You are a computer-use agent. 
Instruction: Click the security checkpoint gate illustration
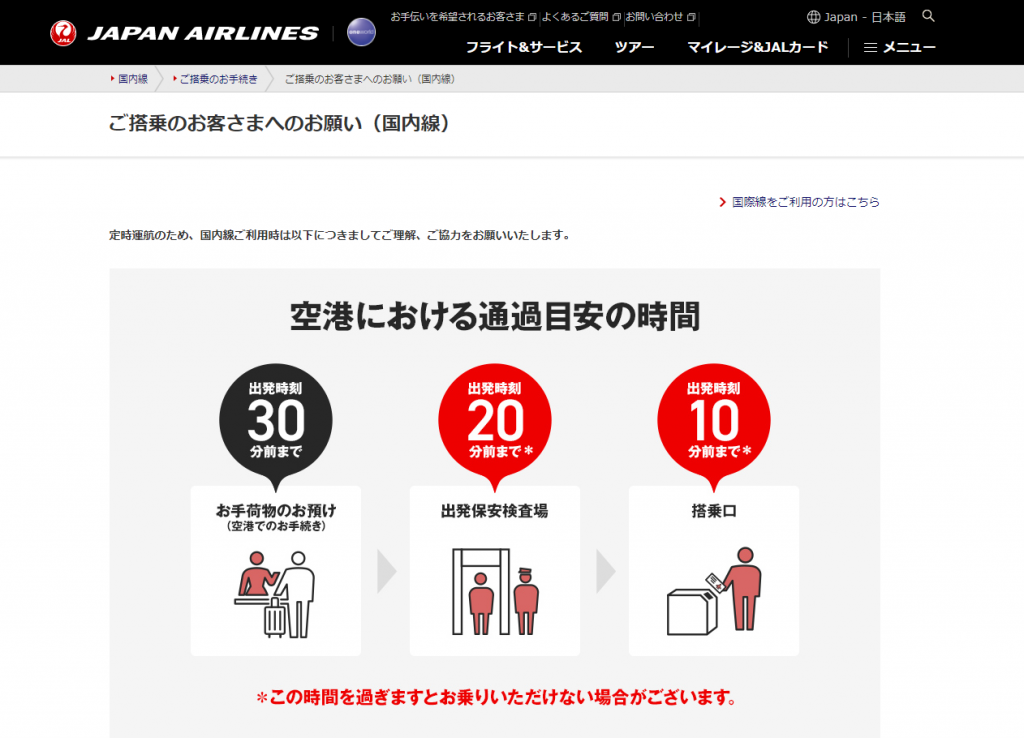[x=495, y=592]
